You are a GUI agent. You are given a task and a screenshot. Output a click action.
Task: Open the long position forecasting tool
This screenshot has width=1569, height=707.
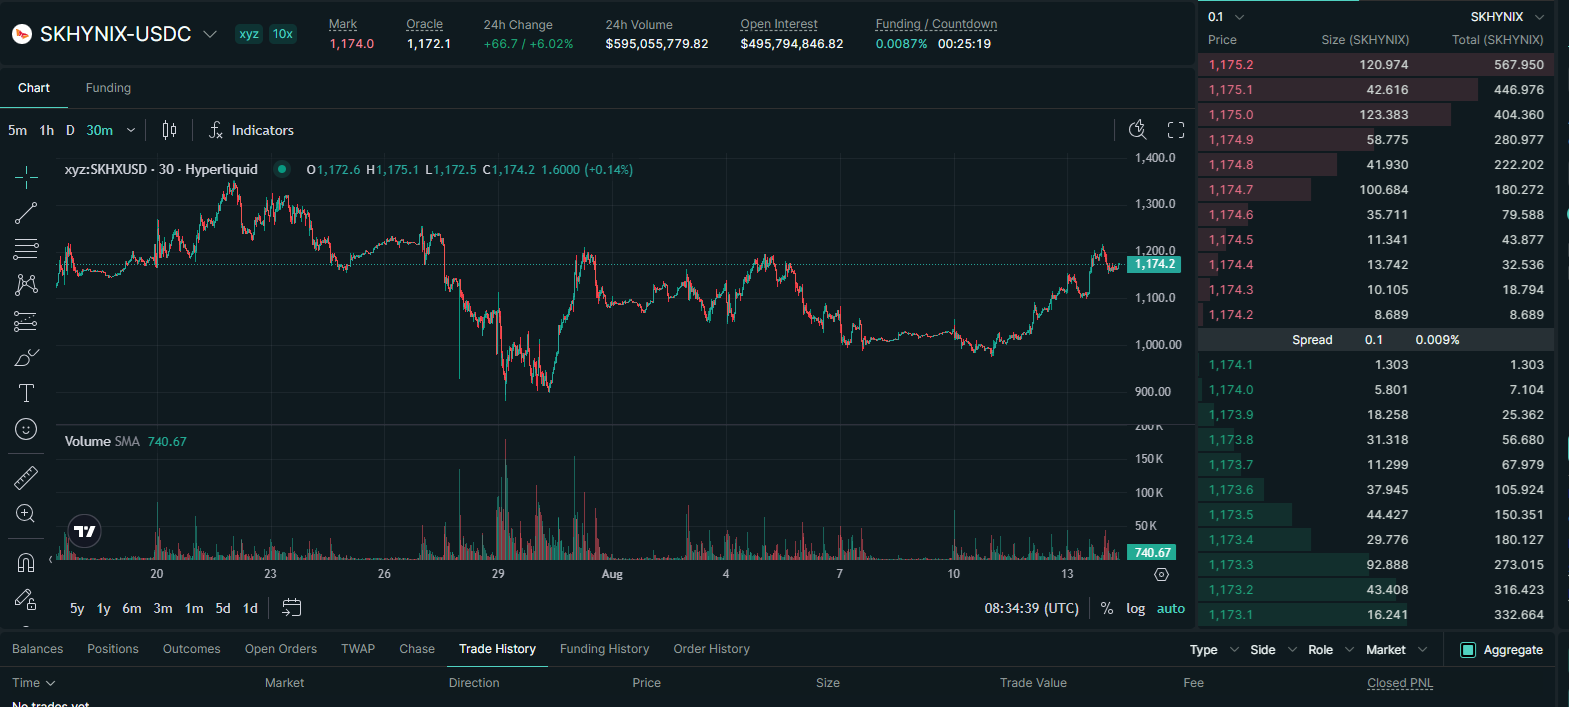[x=26, y=321]
